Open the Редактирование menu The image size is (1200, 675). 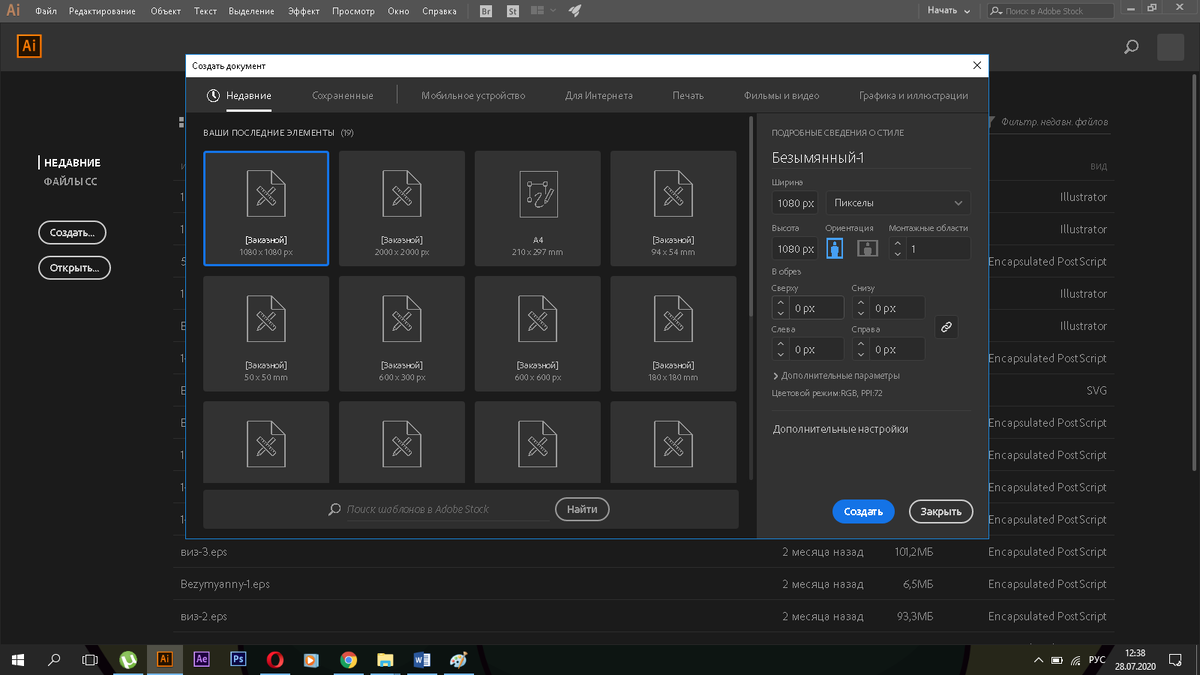pos(102,11)
